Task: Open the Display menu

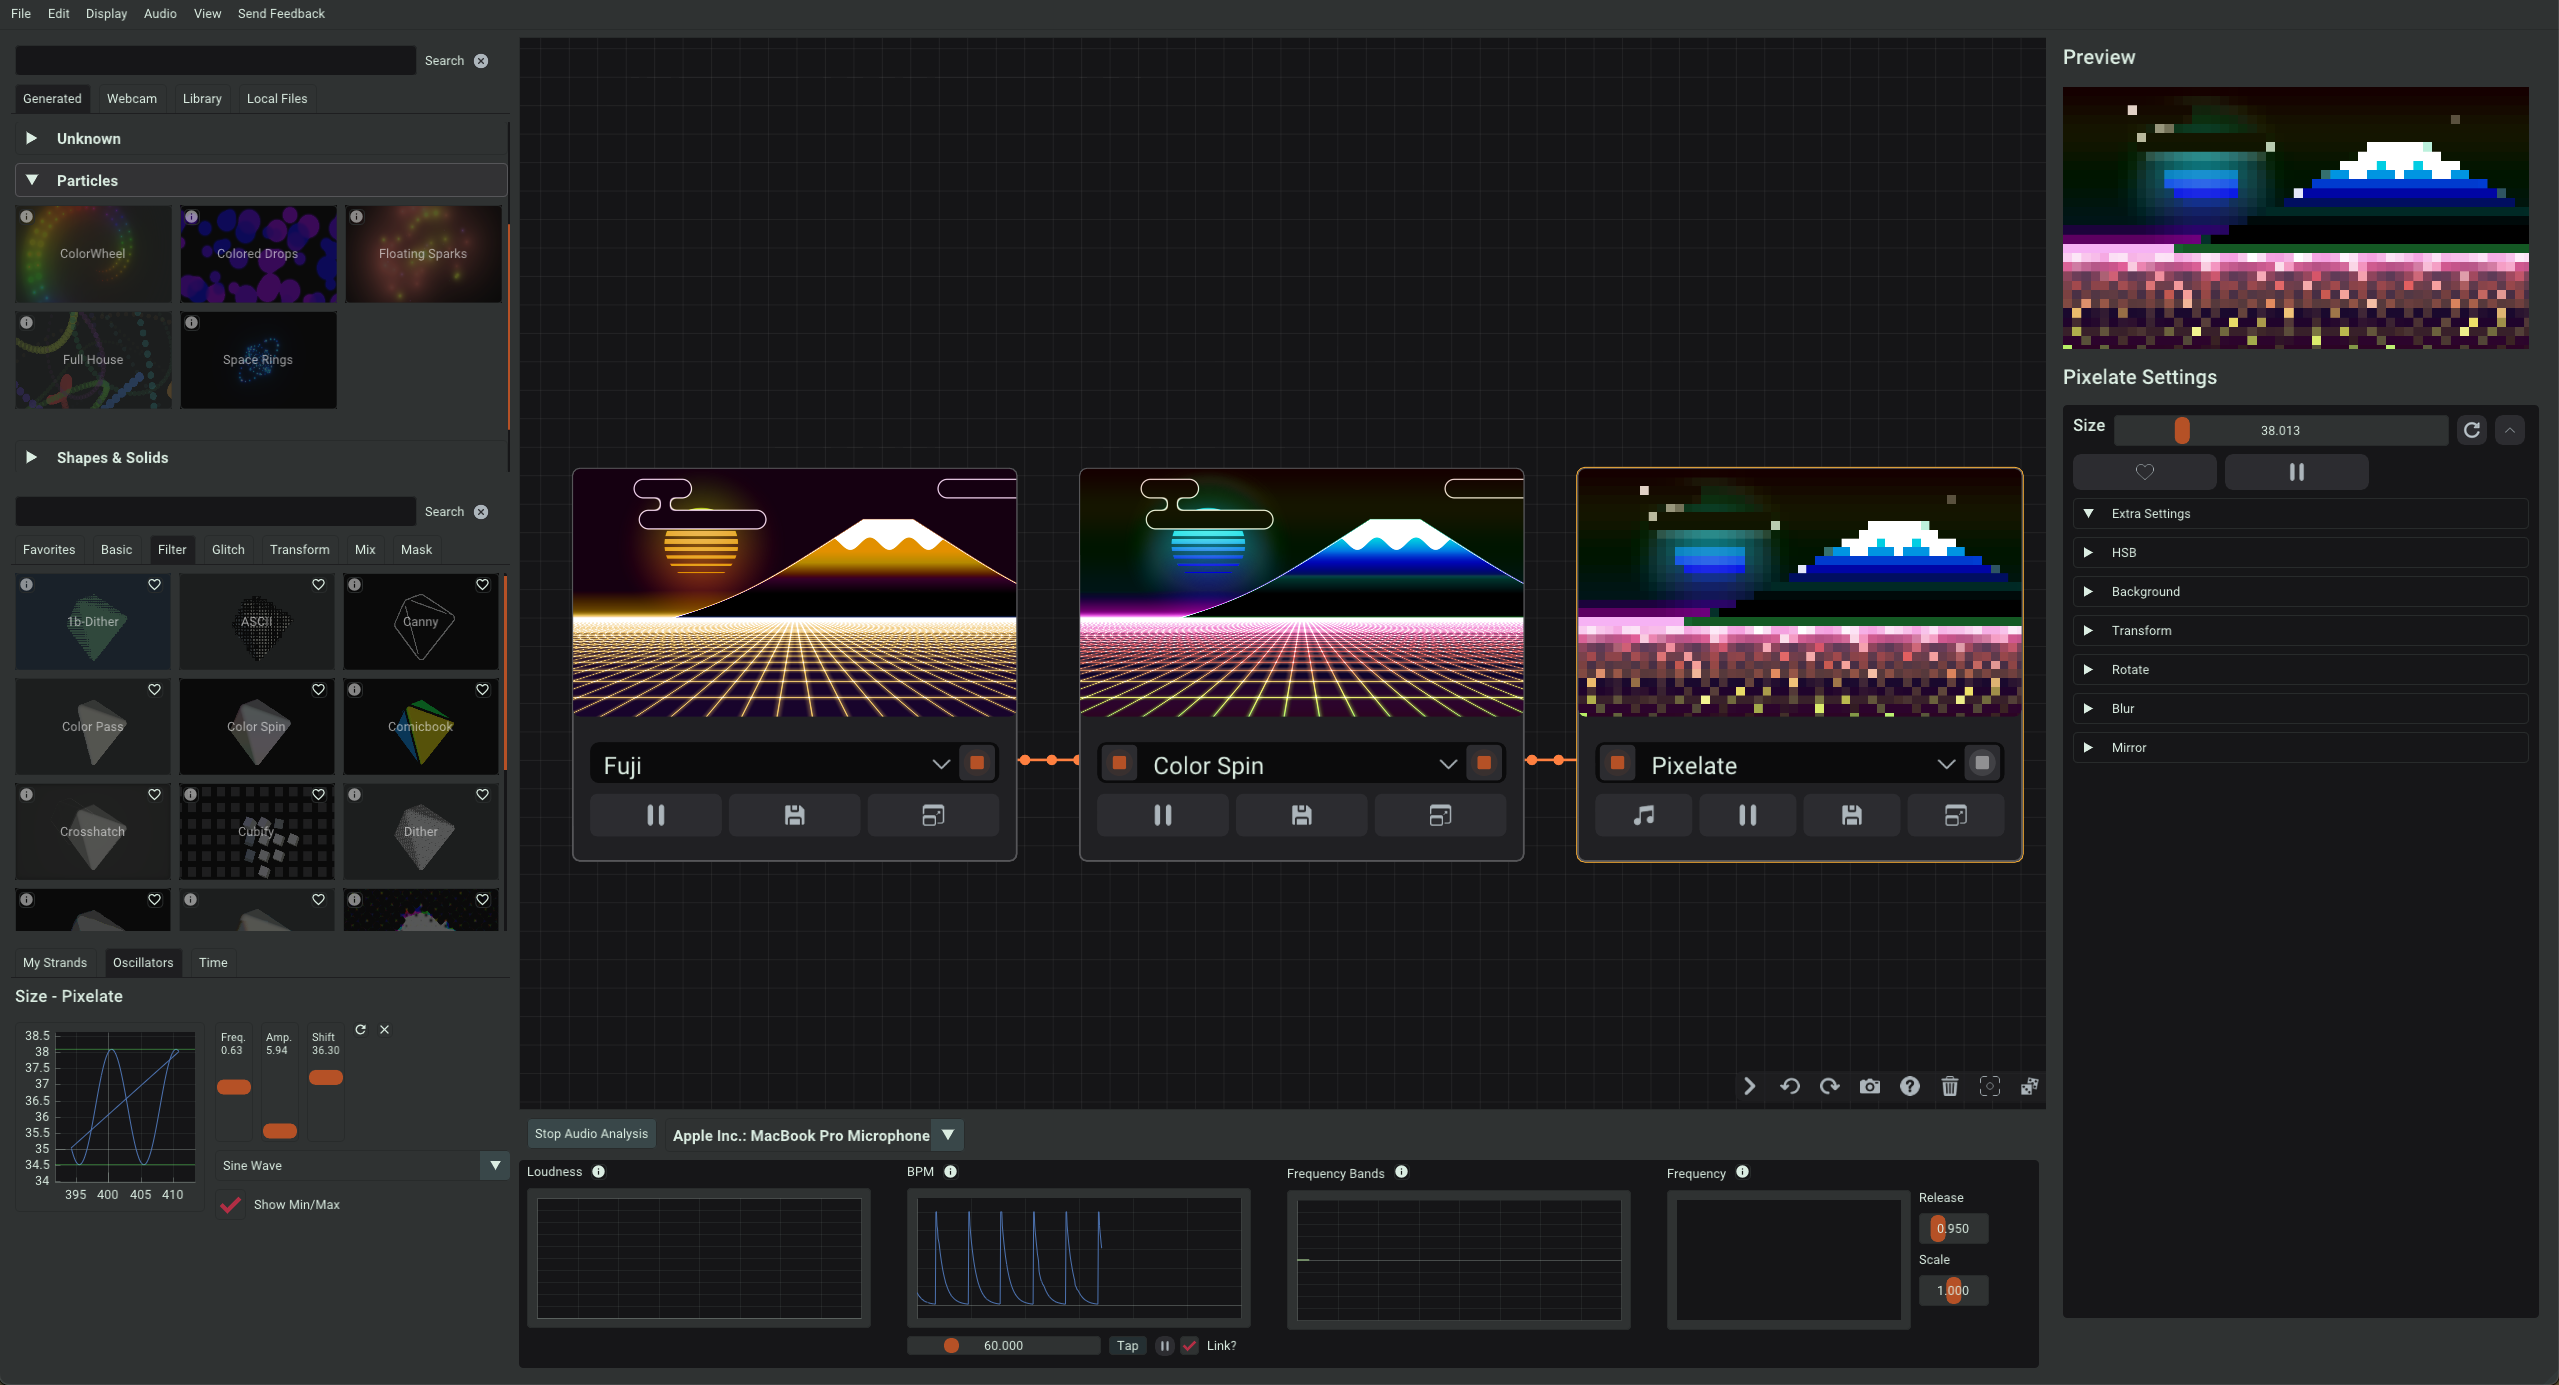Action: (x=106, y=14)
